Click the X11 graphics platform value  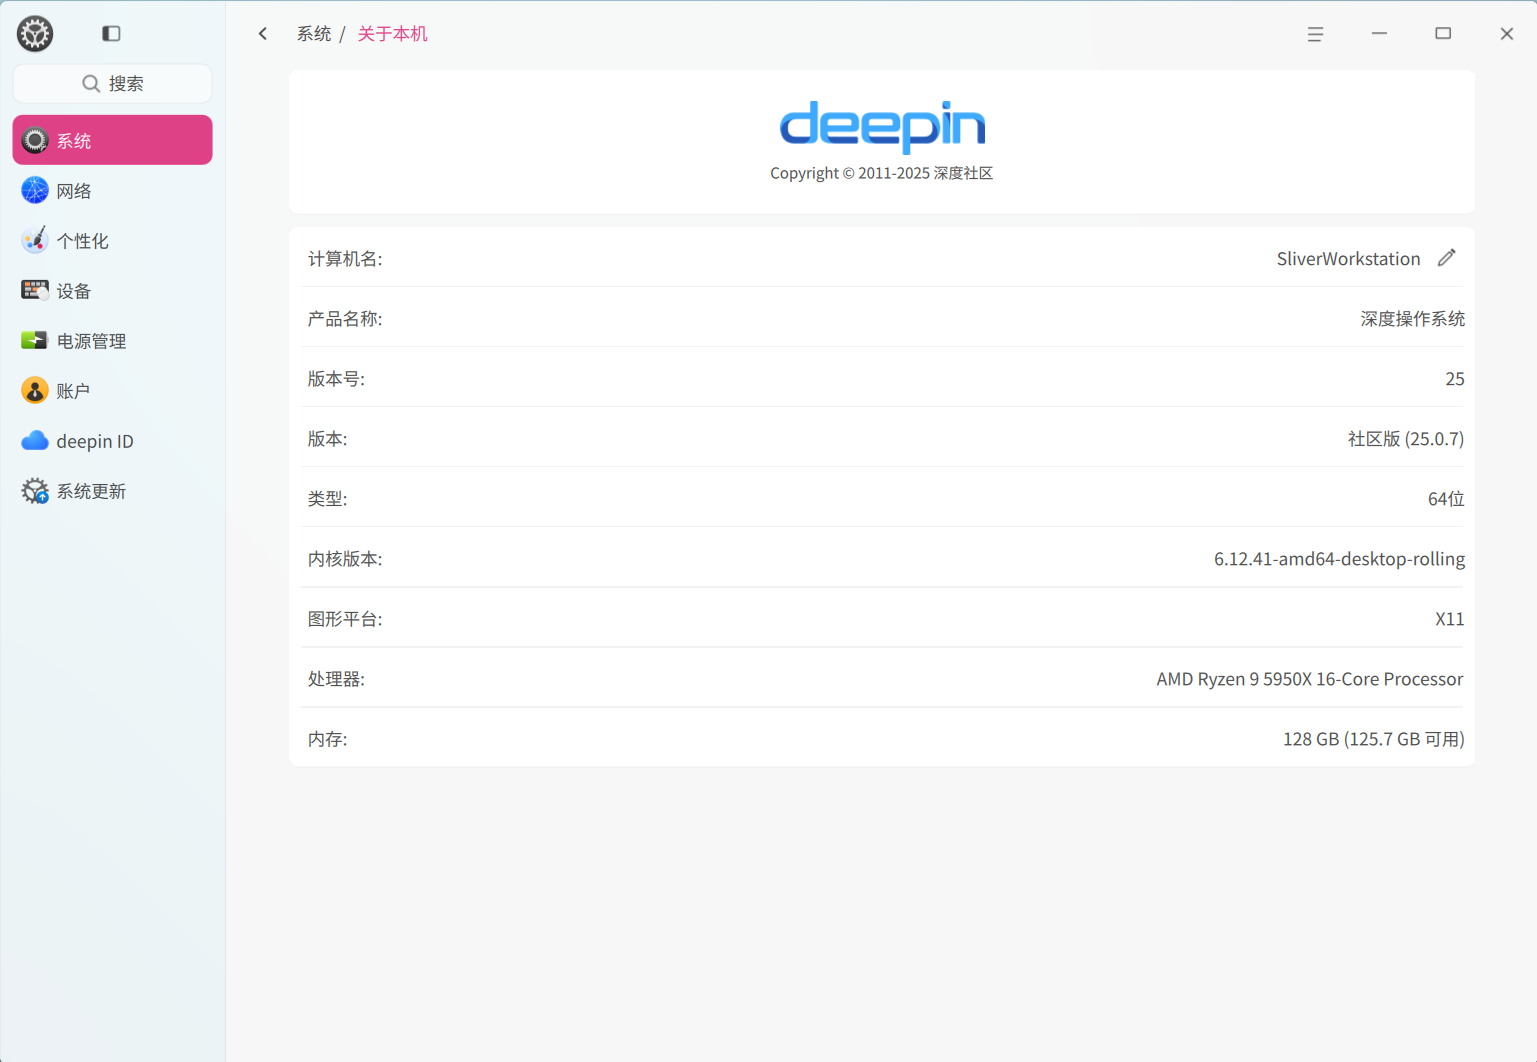(x=1449, y=618)
